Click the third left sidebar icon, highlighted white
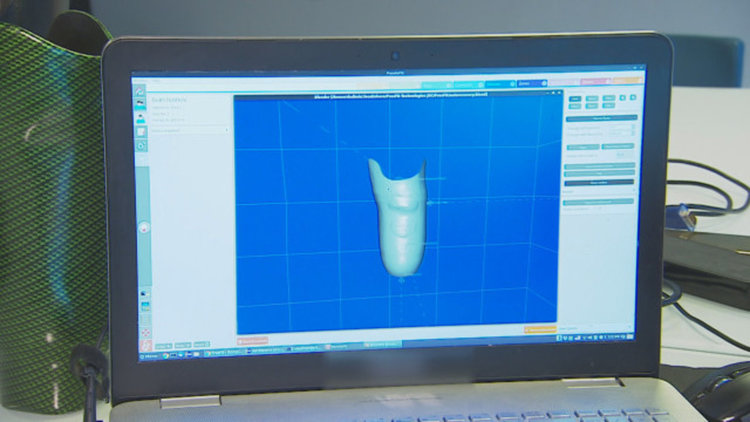 [140, 118]
